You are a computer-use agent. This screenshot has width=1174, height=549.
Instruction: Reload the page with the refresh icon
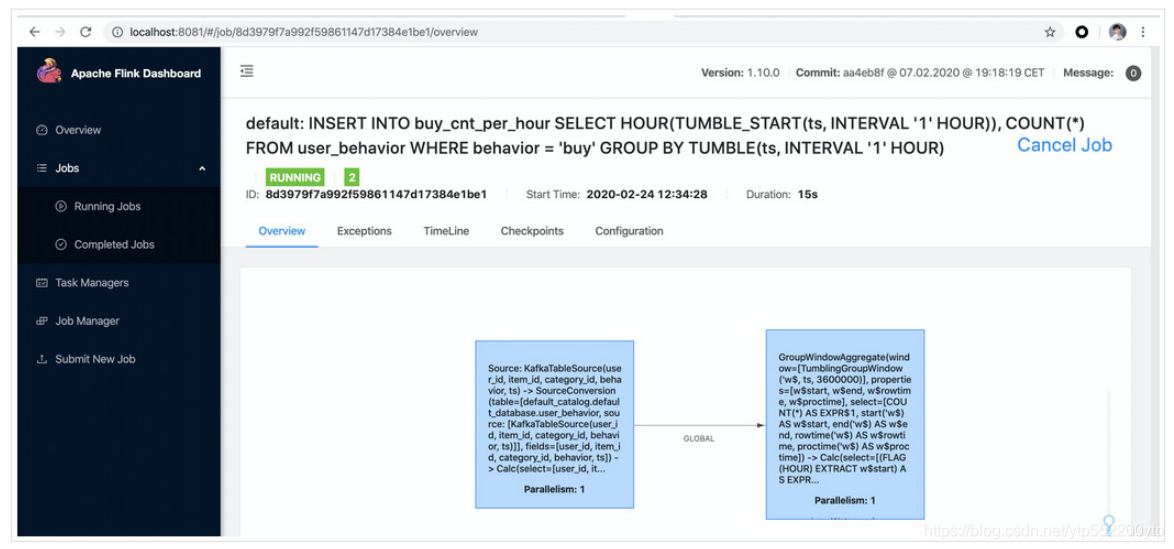pyautogui.click(x=85, y=32)
